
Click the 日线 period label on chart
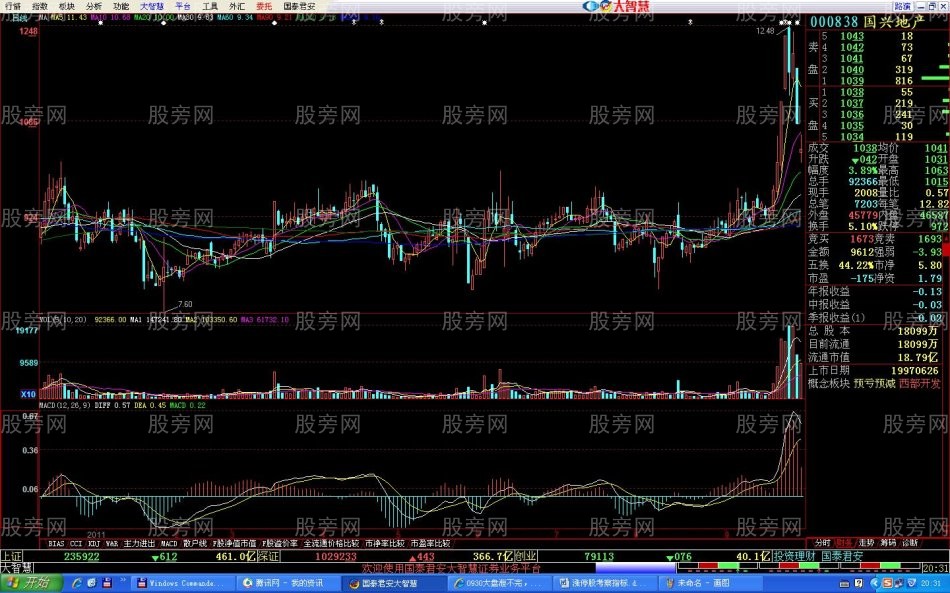click(x=18, y=17)
